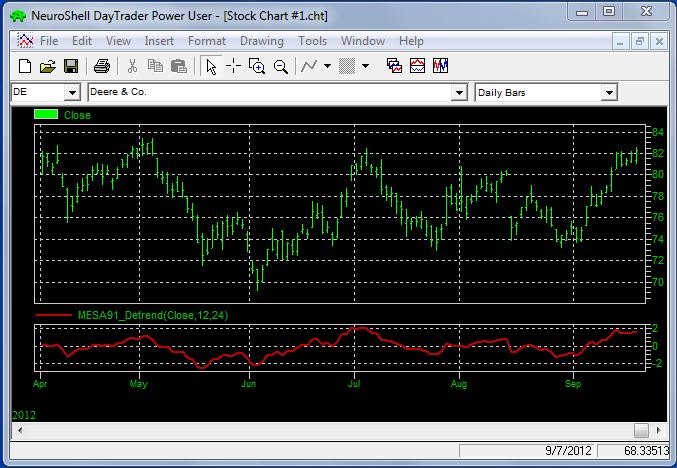Viewport: 677px width, 468px height.
Task: Click the chart pages toolbar icon
Action: (394, 66)
